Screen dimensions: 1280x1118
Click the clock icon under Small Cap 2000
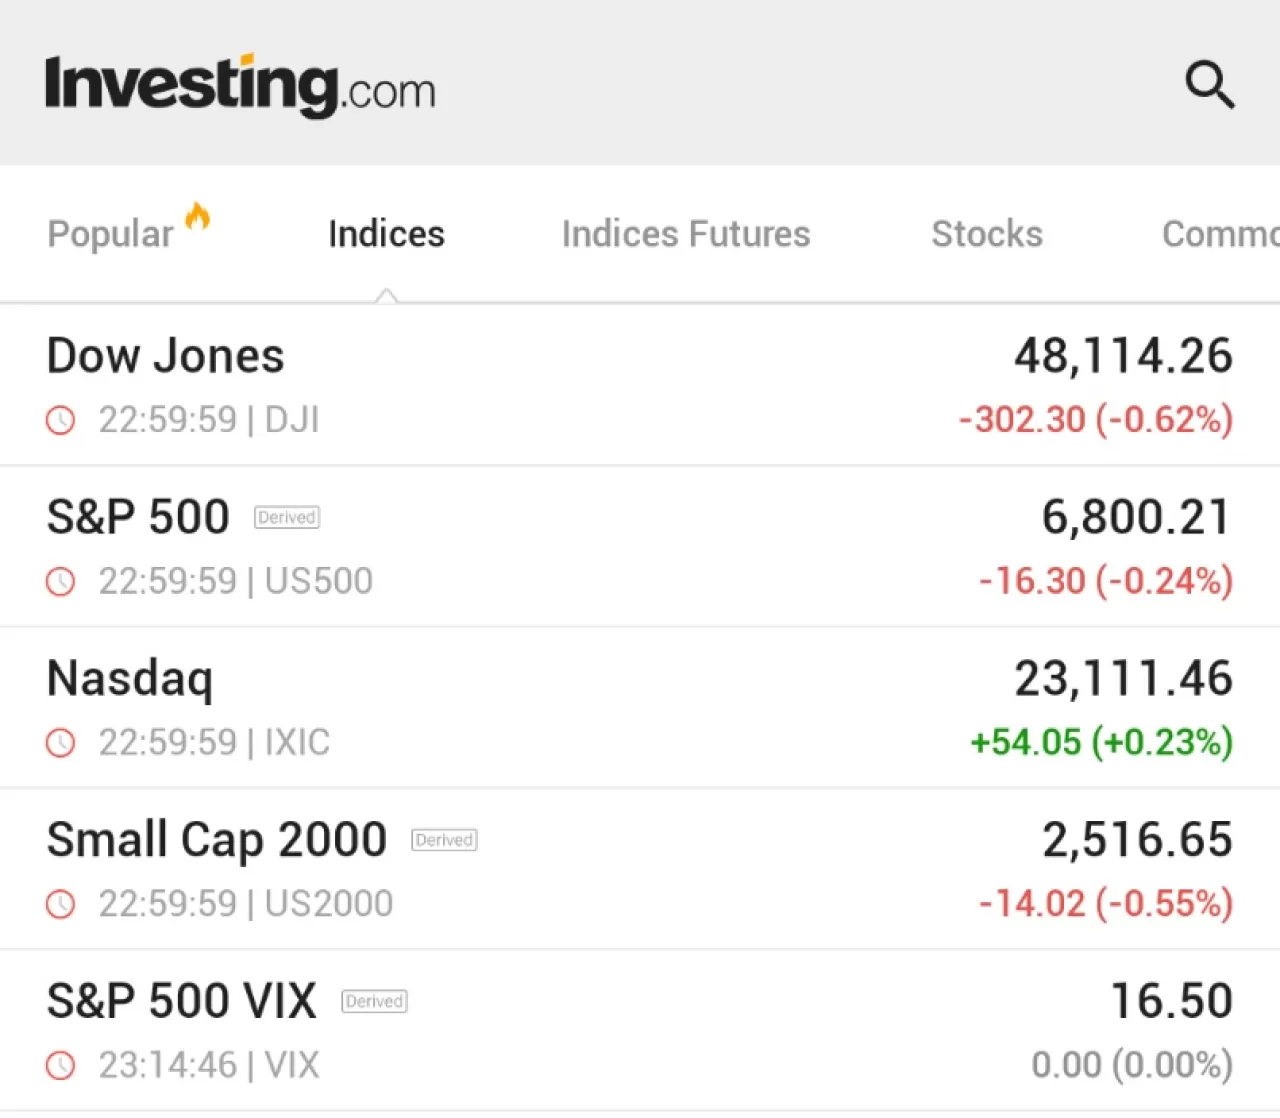61,904
